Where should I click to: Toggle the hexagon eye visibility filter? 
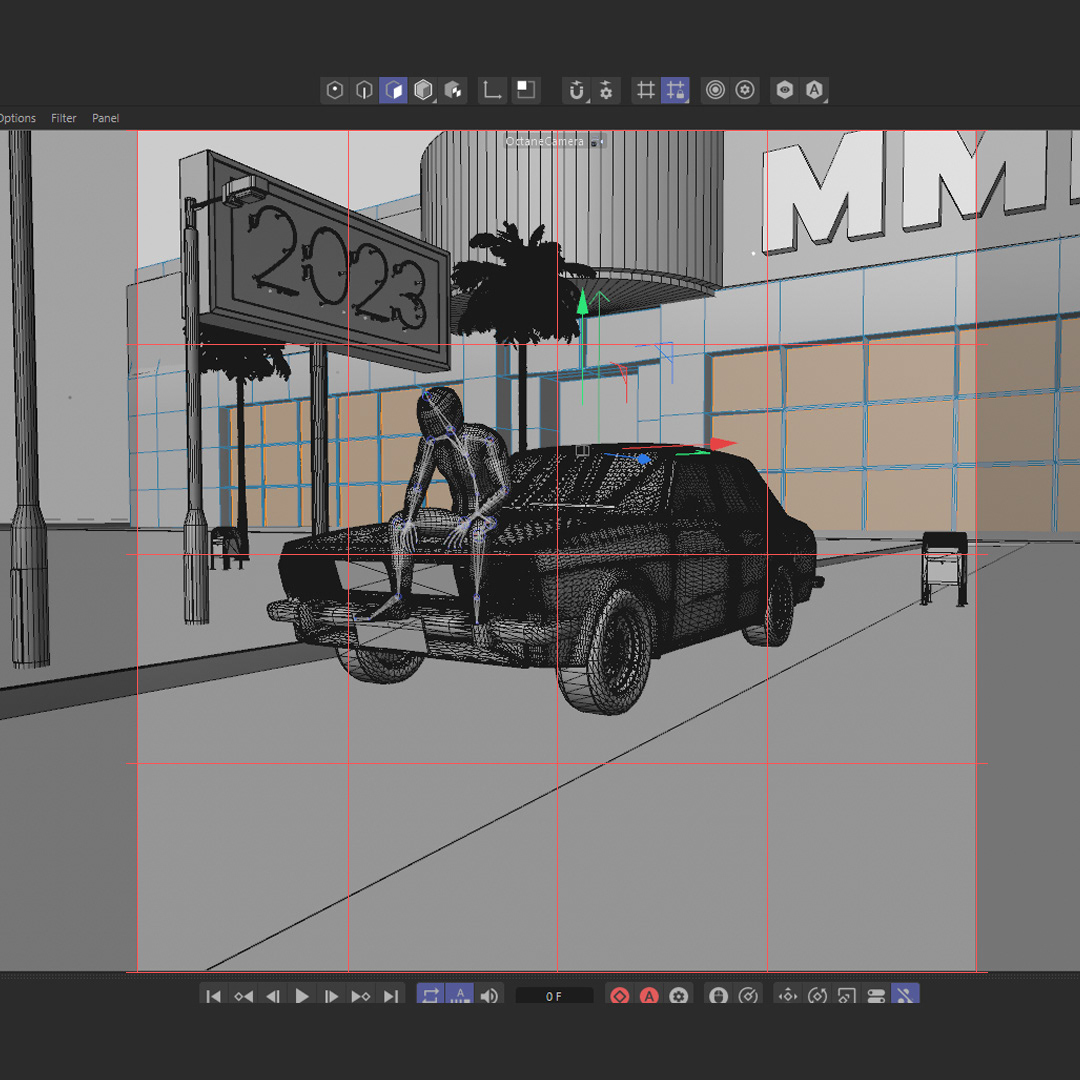[785, 90]
